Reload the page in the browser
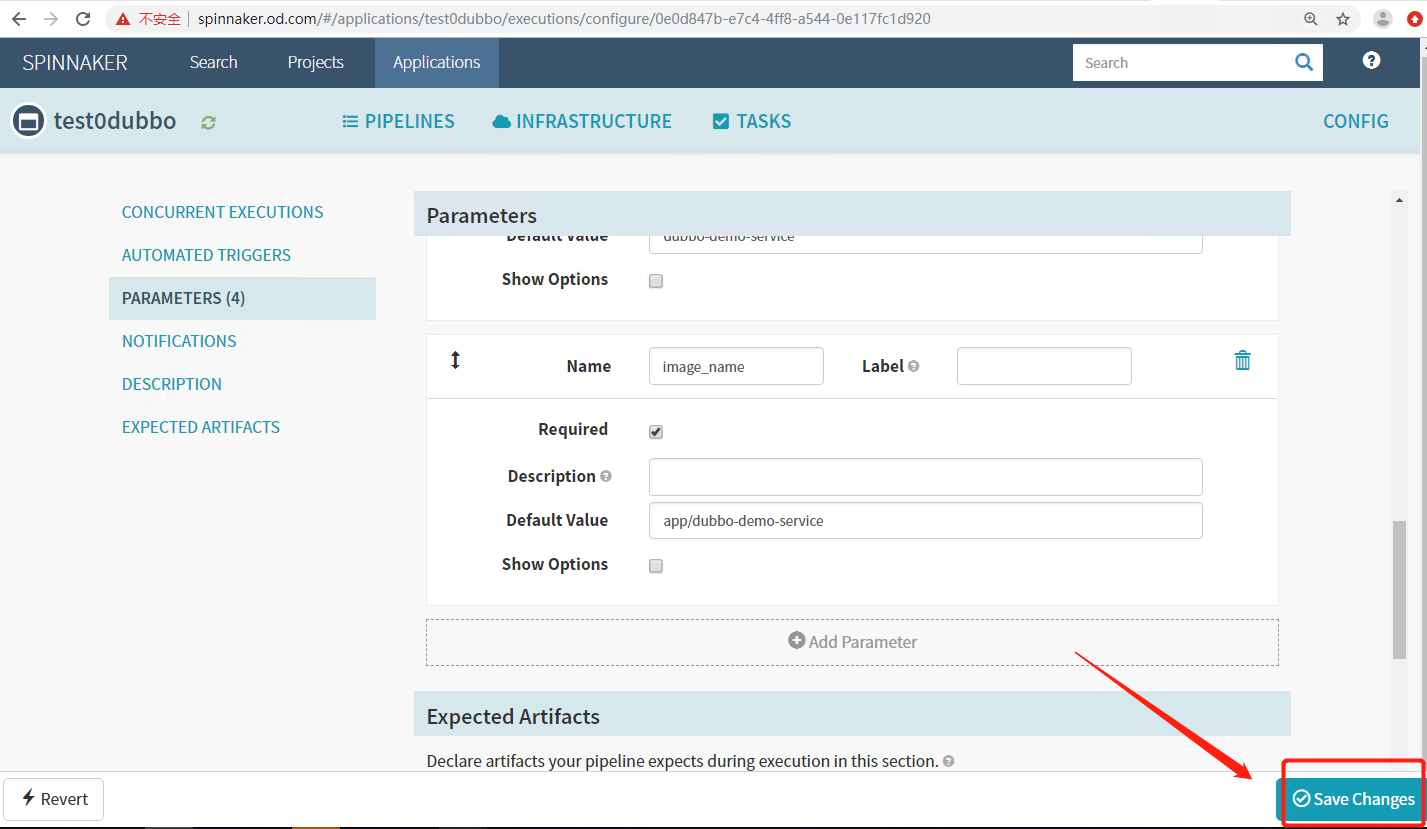The height and width of the screenshot is (829, 1427). pos(84,19)
